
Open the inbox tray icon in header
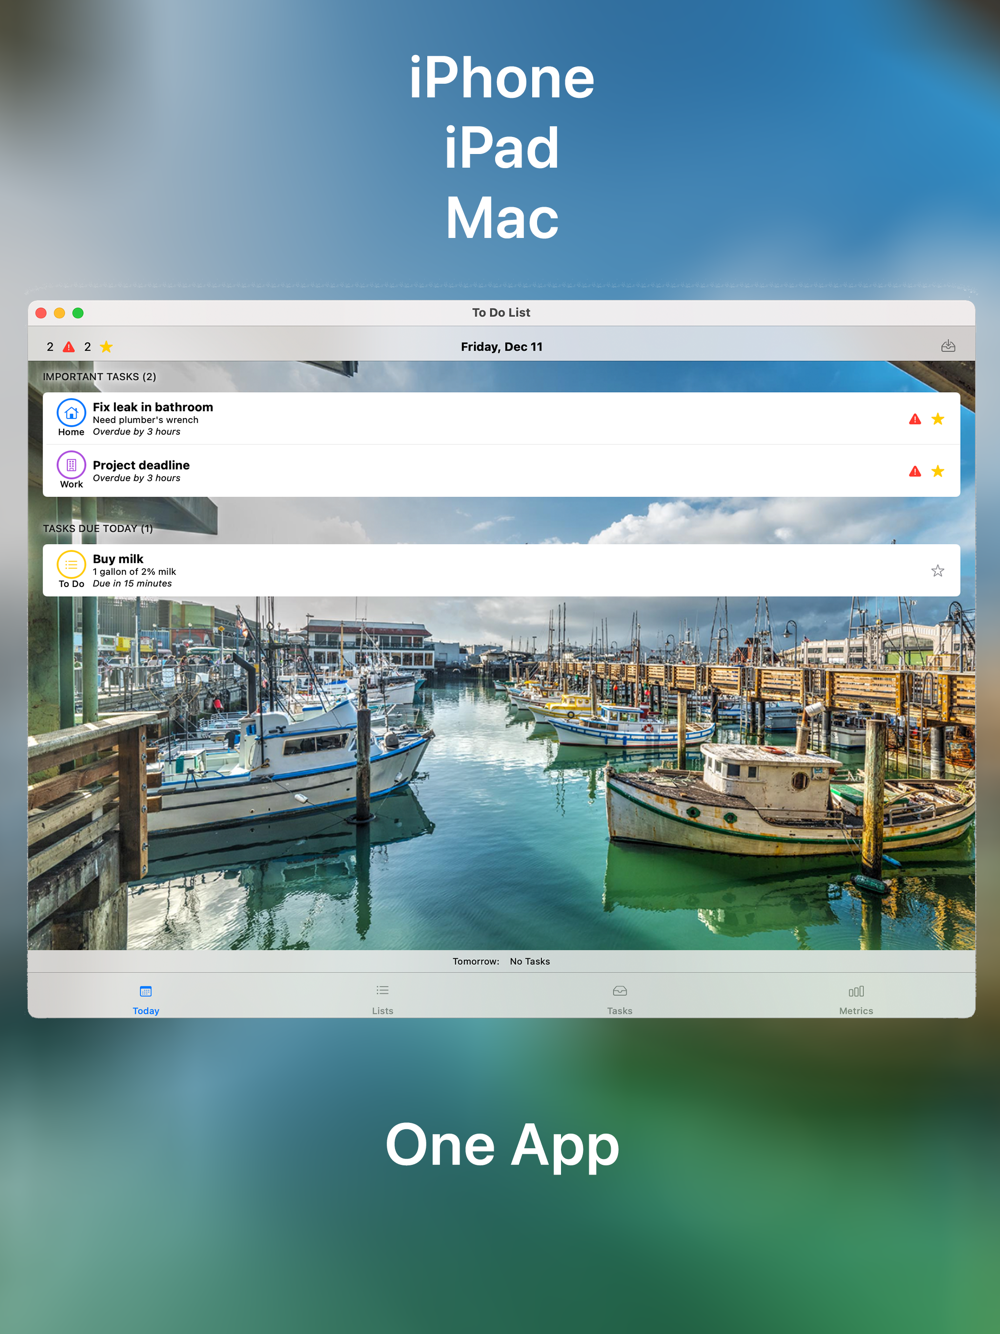pos(948,346)
